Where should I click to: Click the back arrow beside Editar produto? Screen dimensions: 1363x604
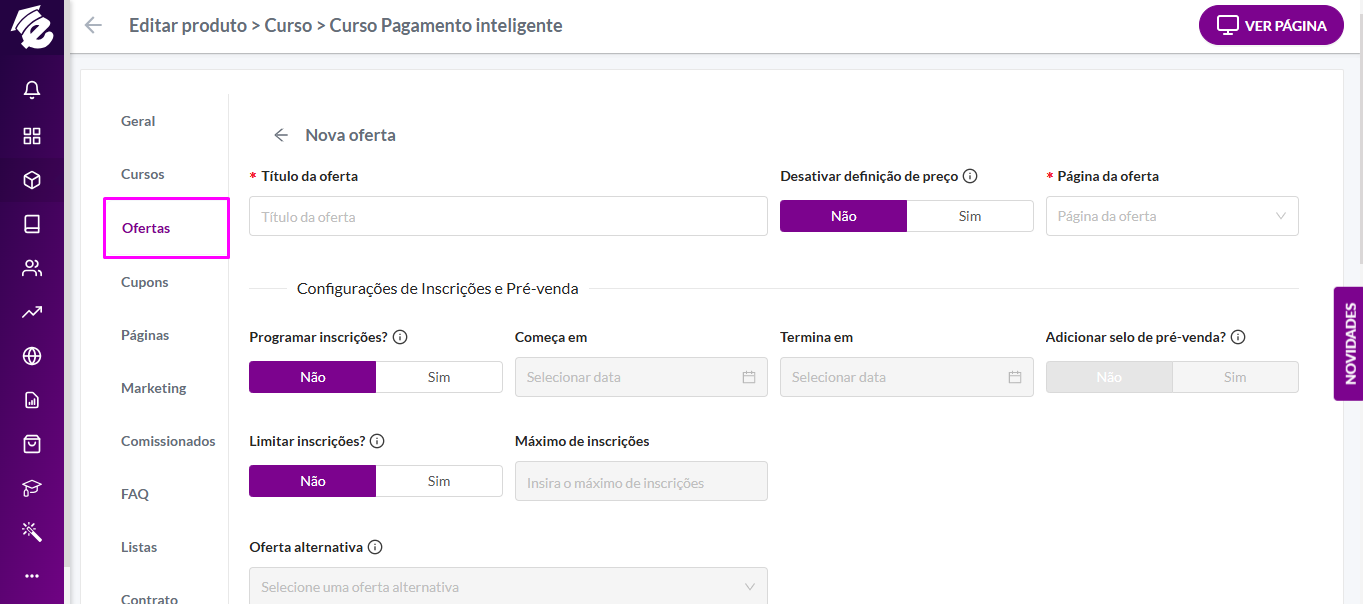click(93, 25)
